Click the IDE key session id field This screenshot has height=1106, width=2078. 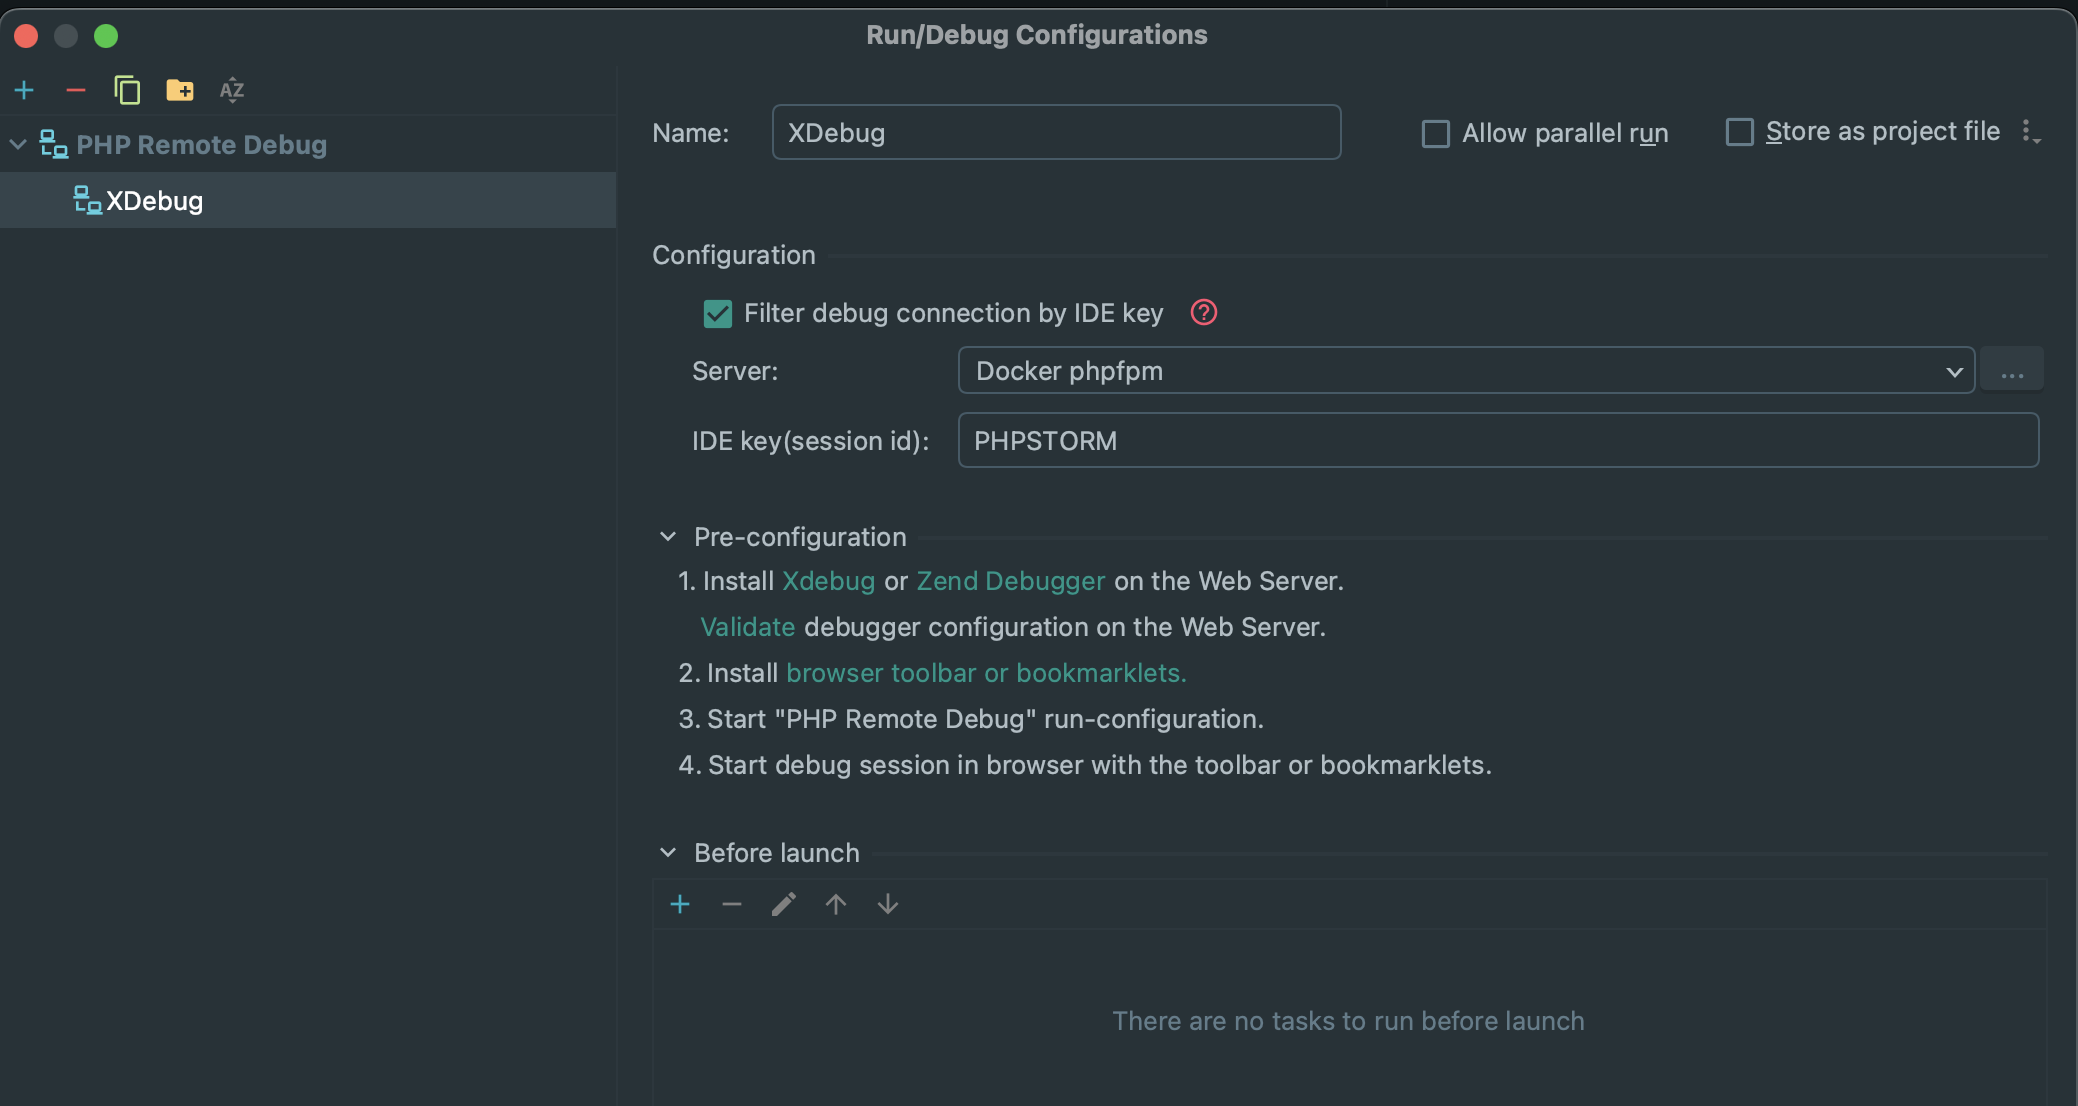click(1497, 441)
